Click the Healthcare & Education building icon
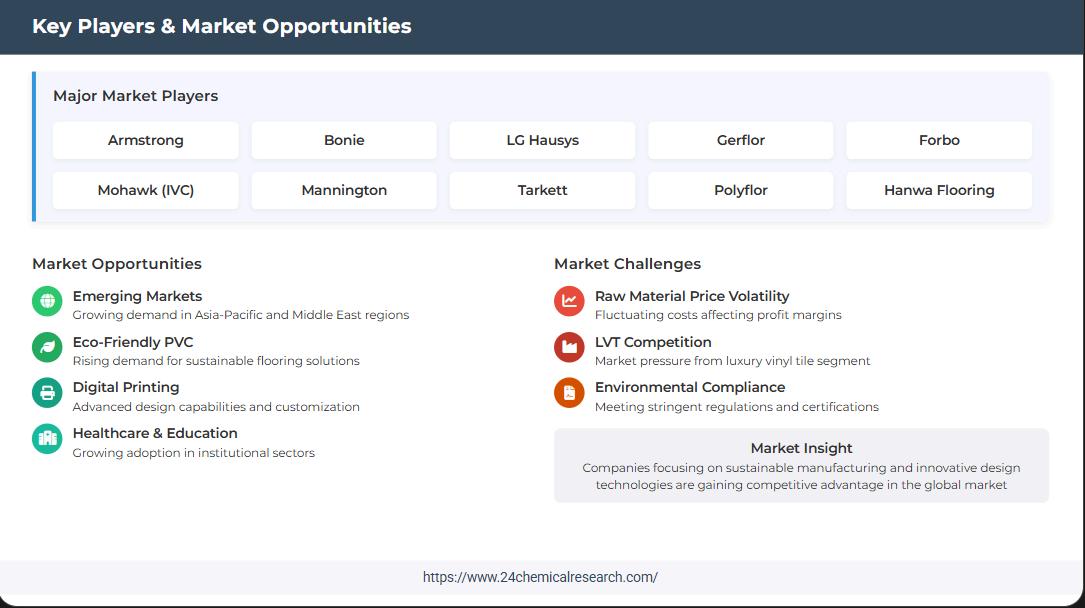 [47, 439]
